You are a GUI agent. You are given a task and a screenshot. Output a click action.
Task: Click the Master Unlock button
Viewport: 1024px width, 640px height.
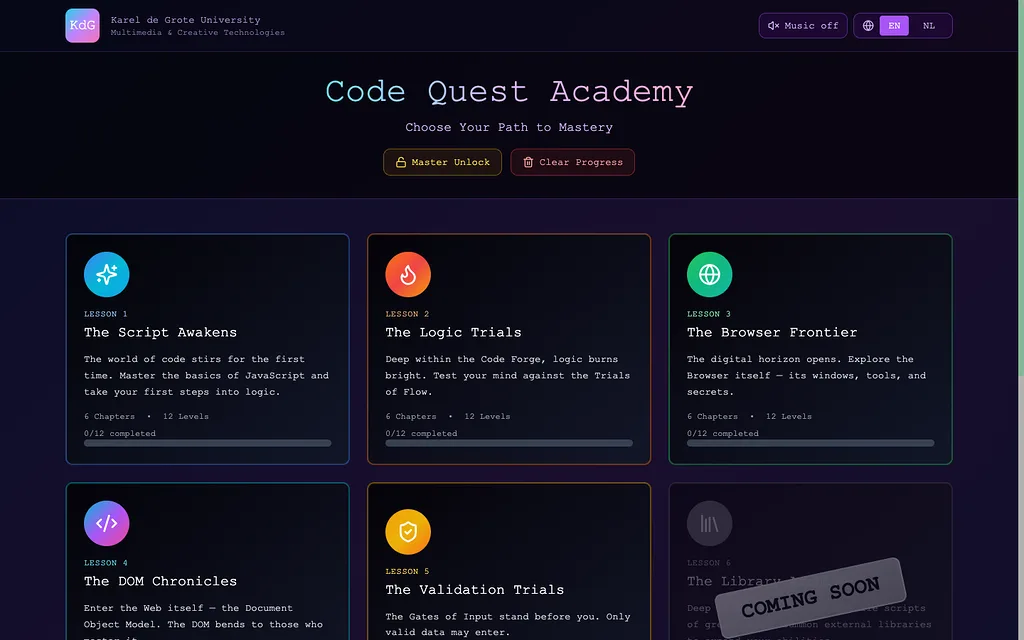tap(442, 162)
